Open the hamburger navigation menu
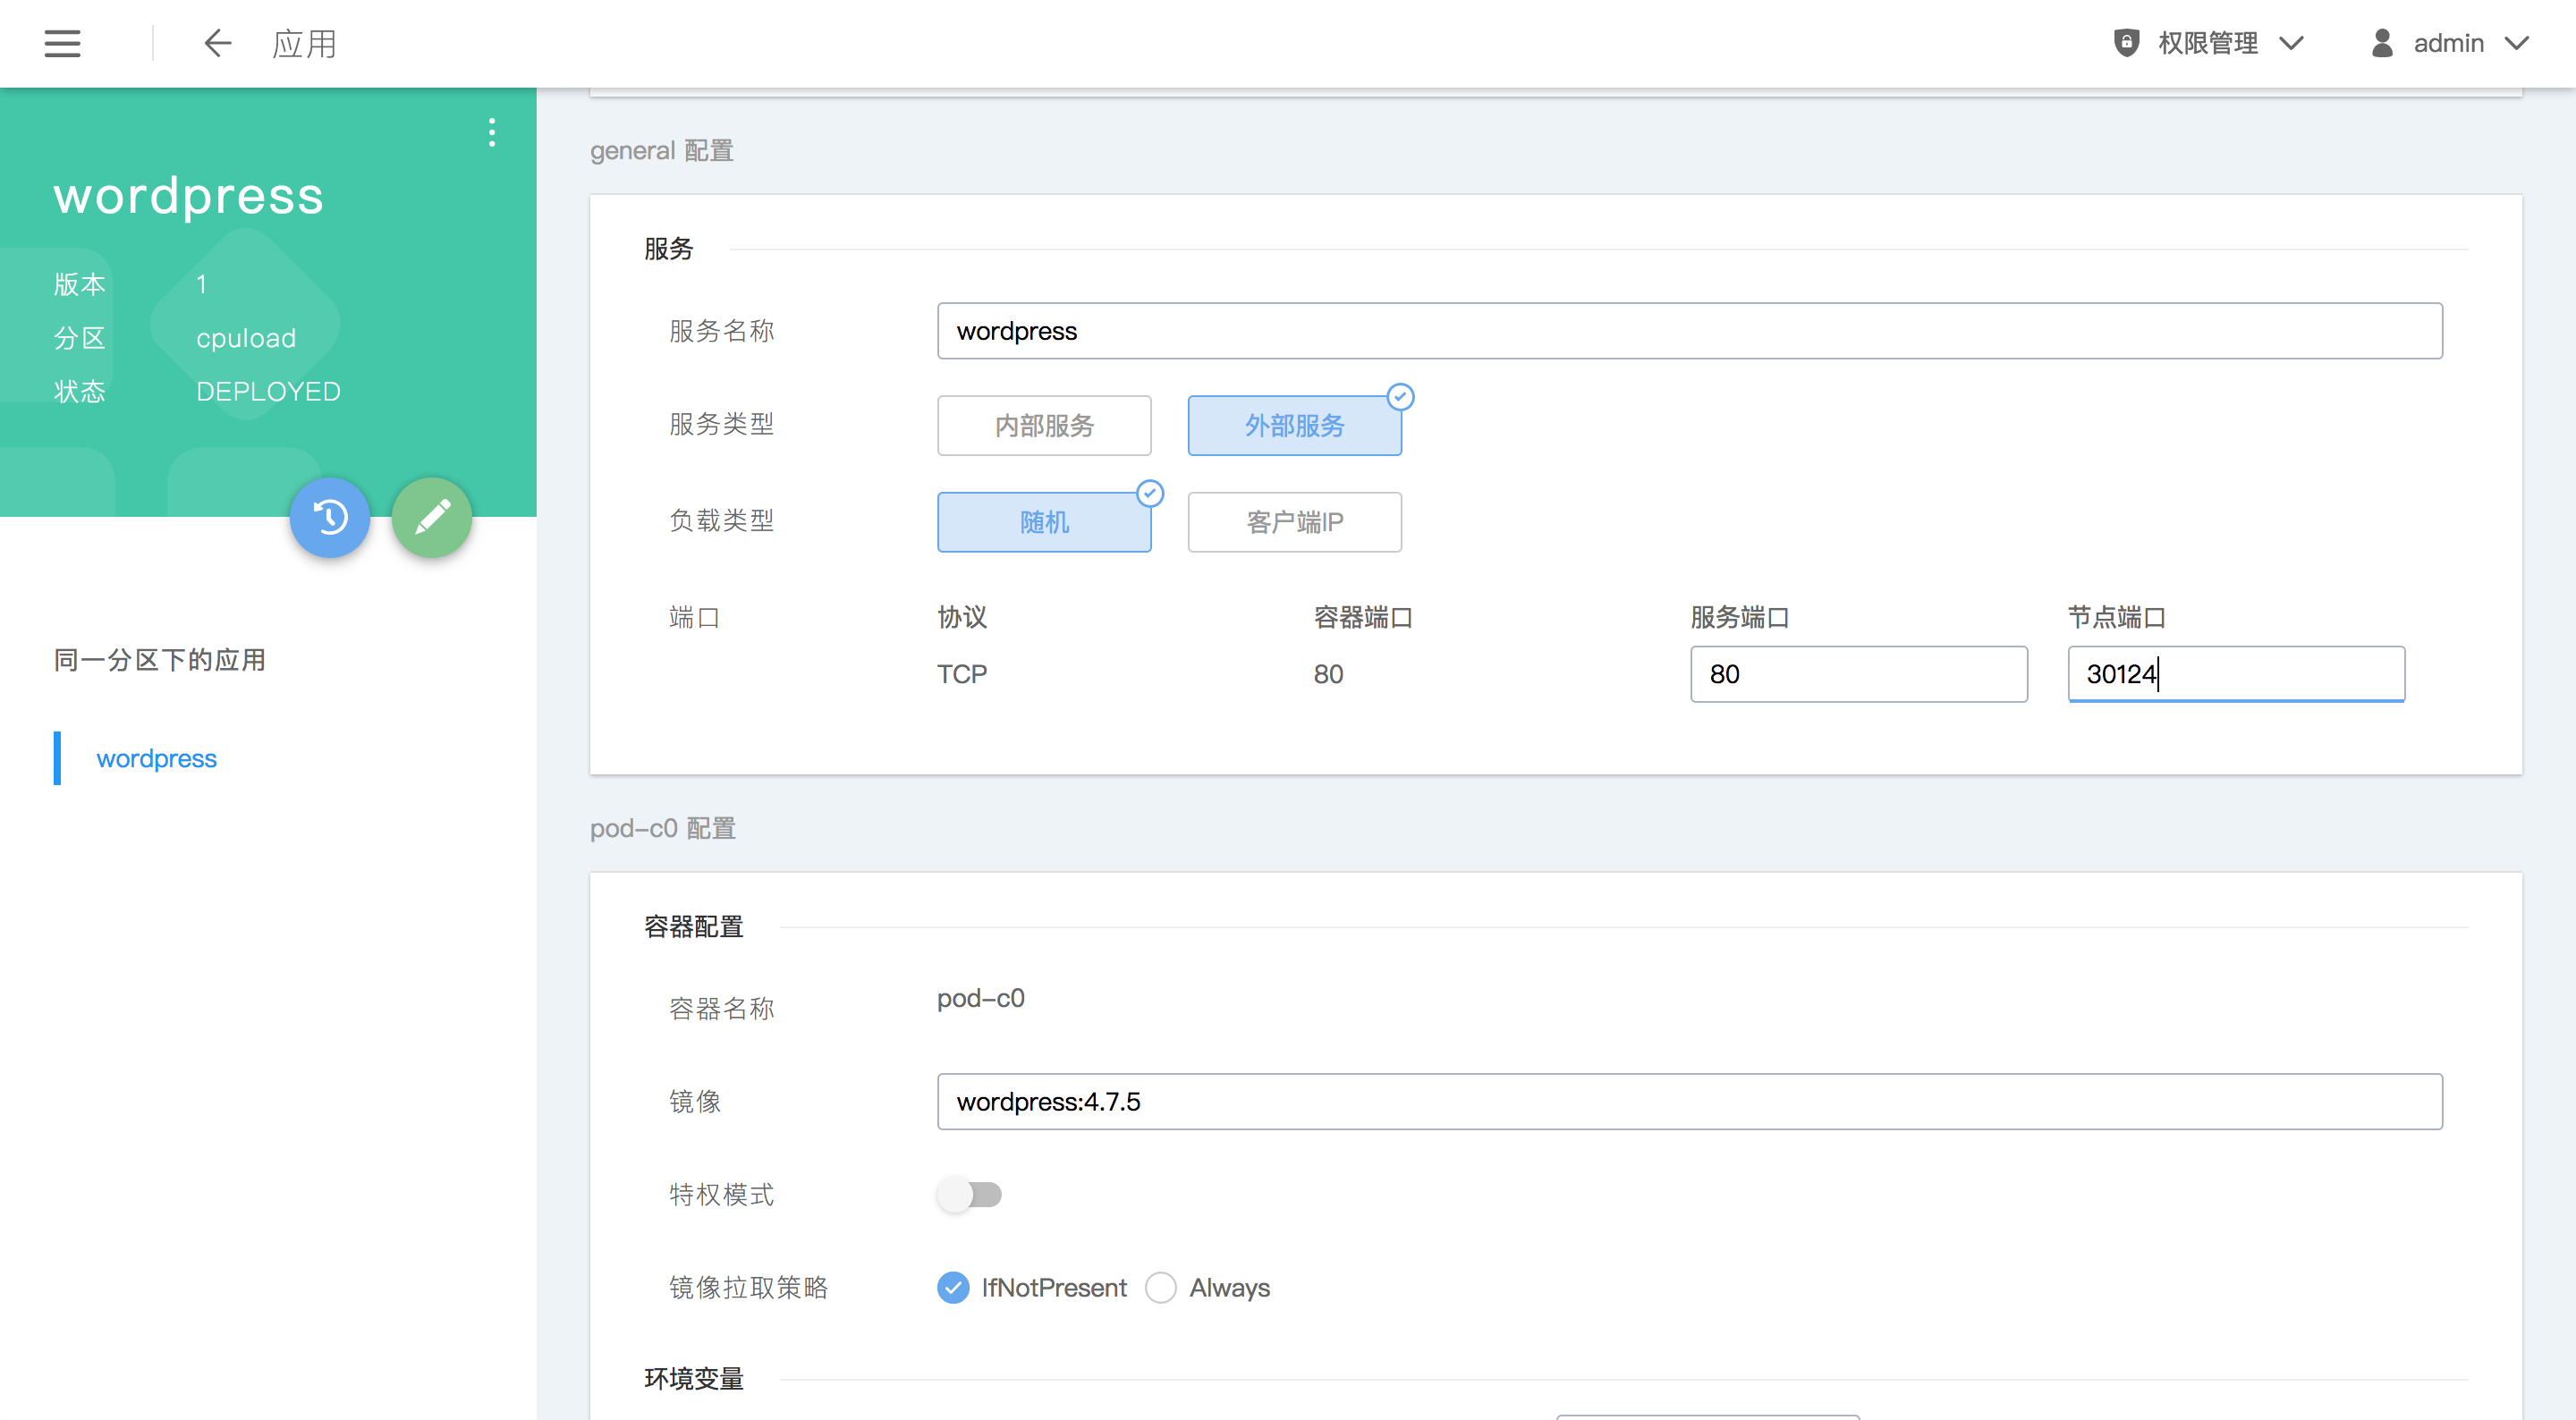Screen dimensions: 2576x1420 coord(62,43)
